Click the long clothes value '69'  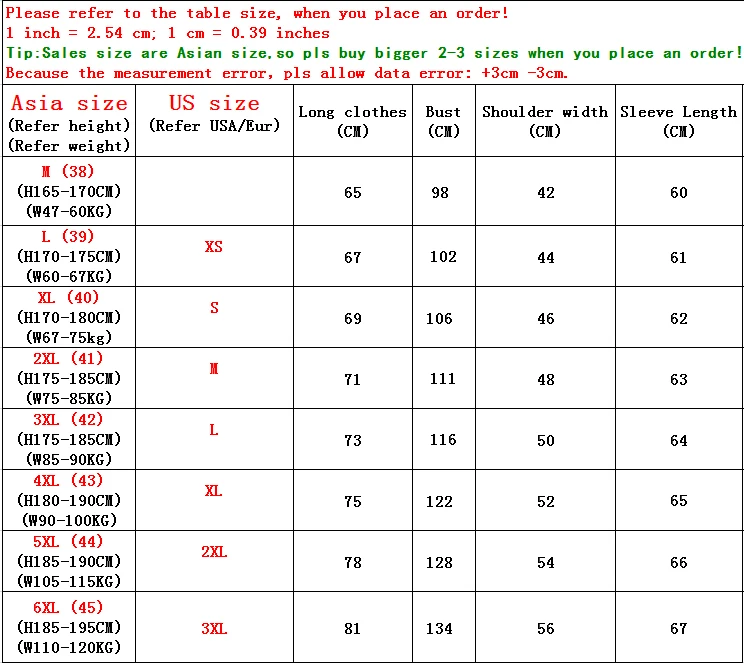pyautogui.click(x=353, y=318)
